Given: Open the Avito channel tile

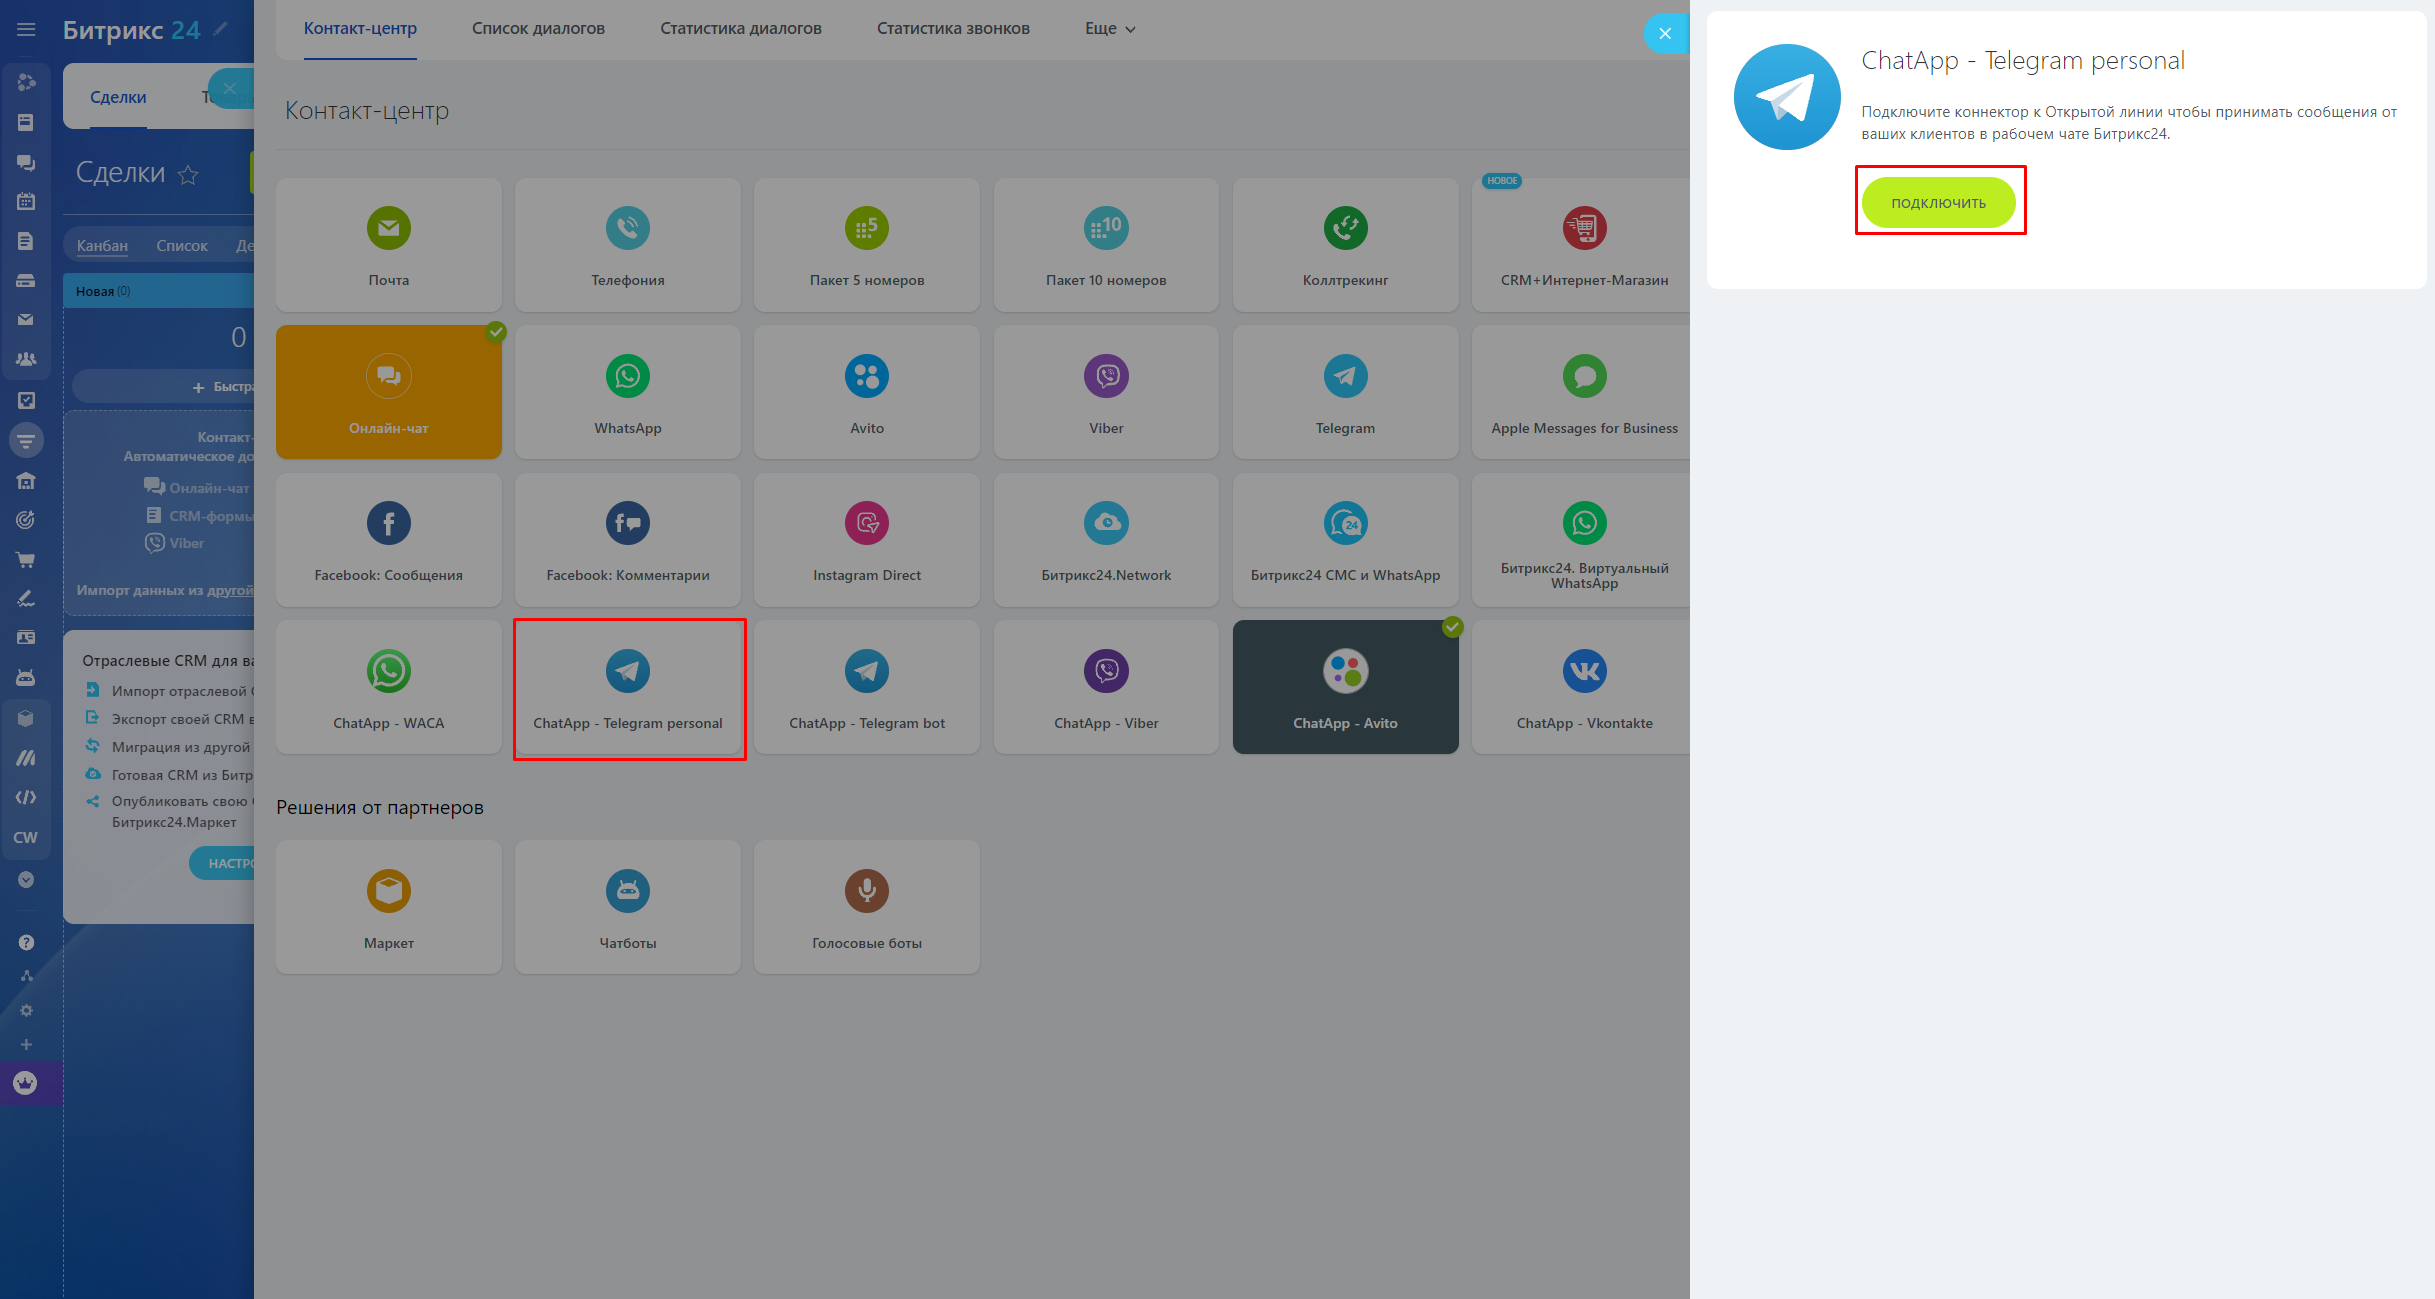Looking at the screenshot, I should point(866,392).
